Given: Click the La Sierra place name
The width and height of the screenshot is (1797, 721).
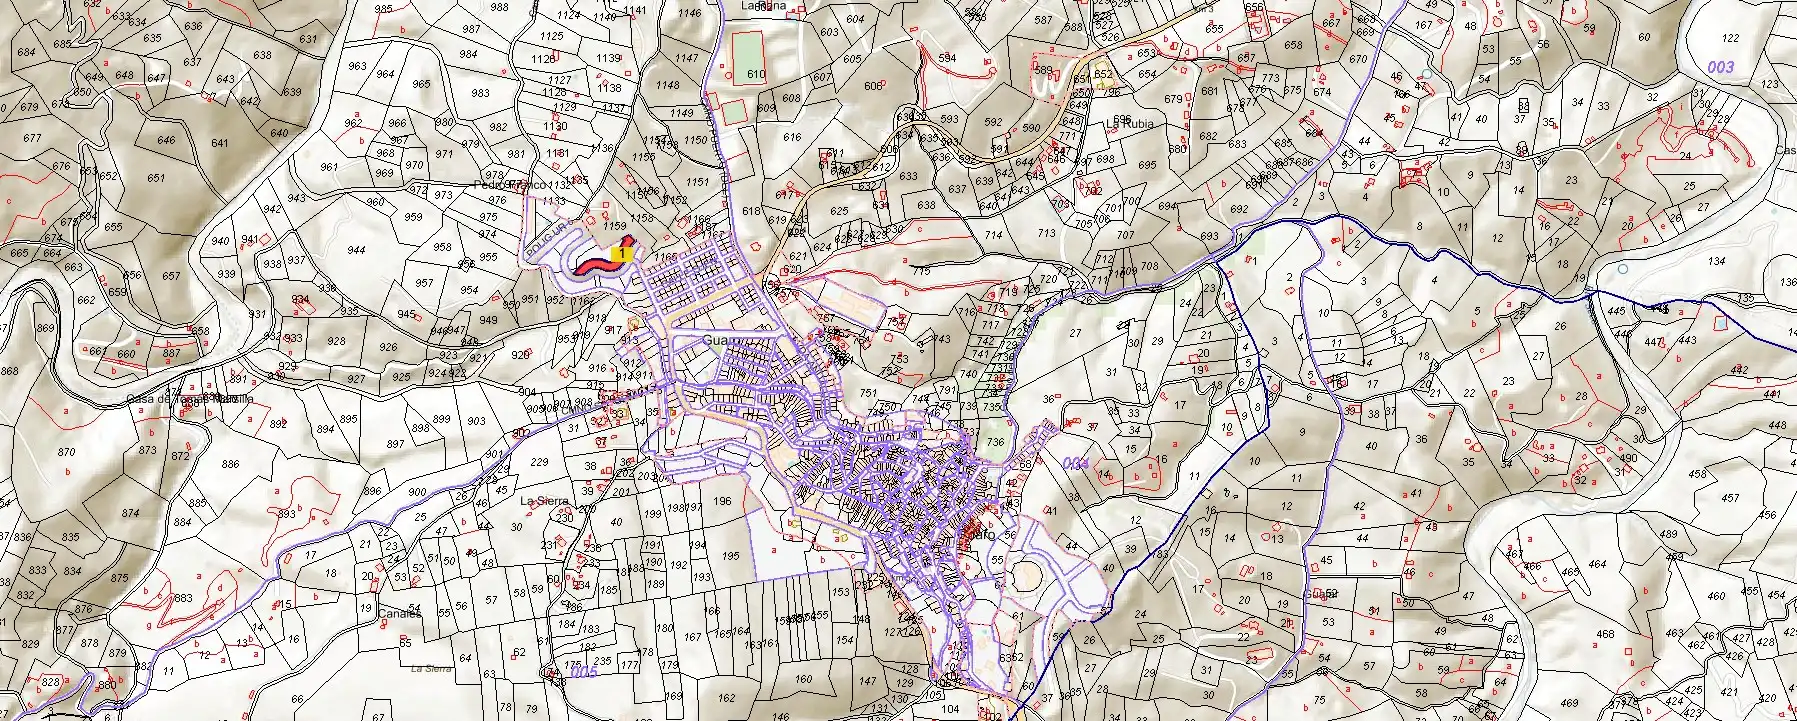Looking at the screenshot, I should (x=544, y=501).
